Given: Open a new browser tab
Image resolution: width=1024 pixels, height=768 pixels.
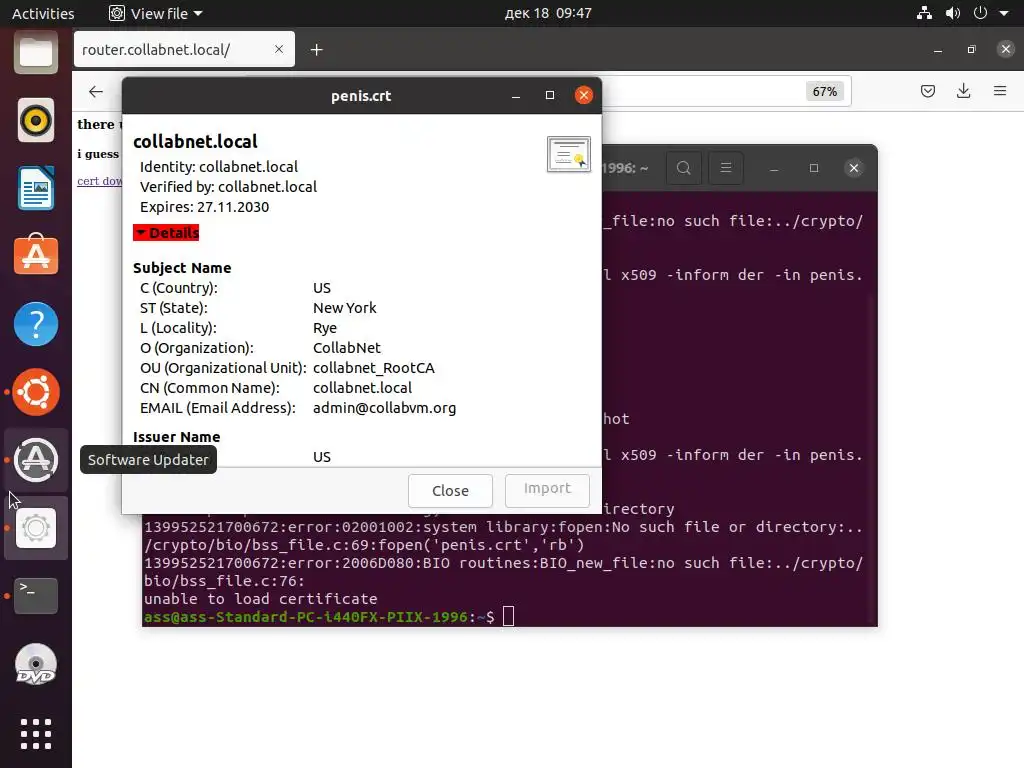Looking at the screenshot, I should (x=316, y=50).
